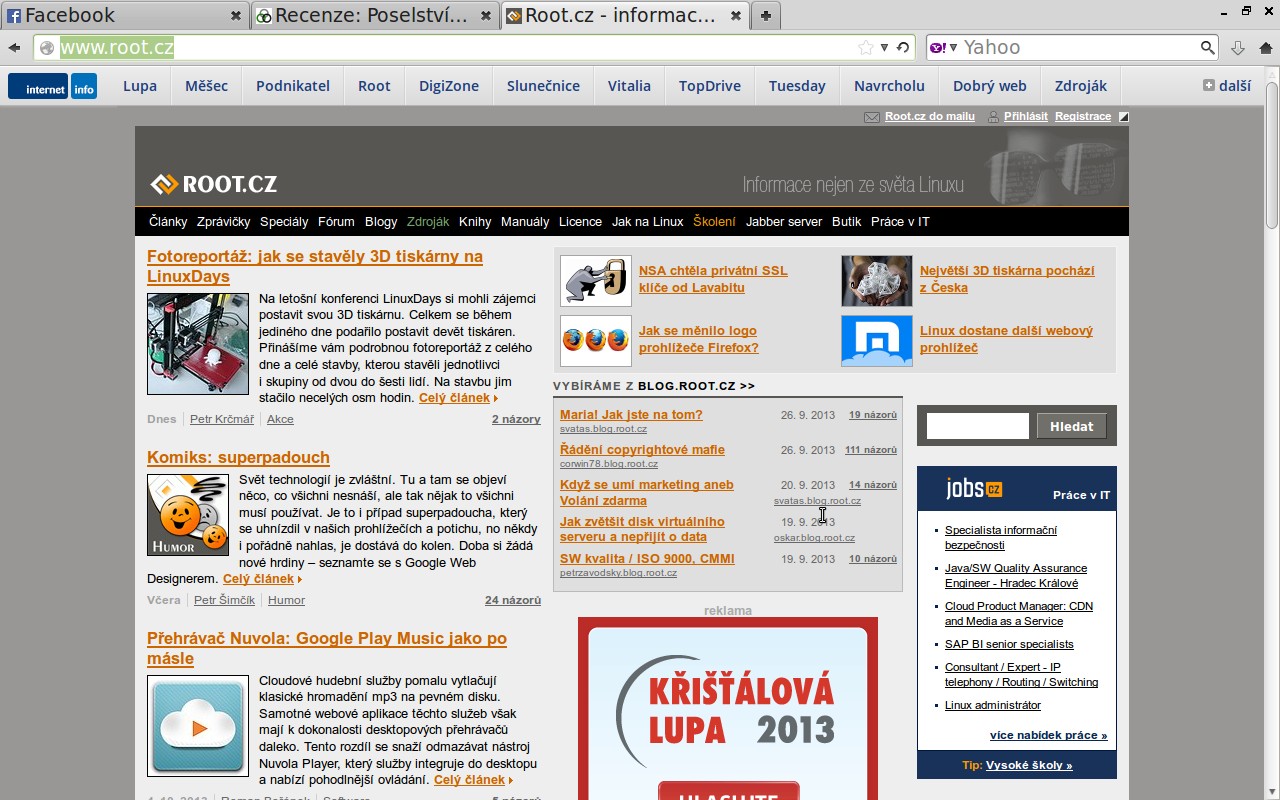Screen dimensions: 1280x800
Task: Click the 3D printer article thumbnail
Action: 198,344
